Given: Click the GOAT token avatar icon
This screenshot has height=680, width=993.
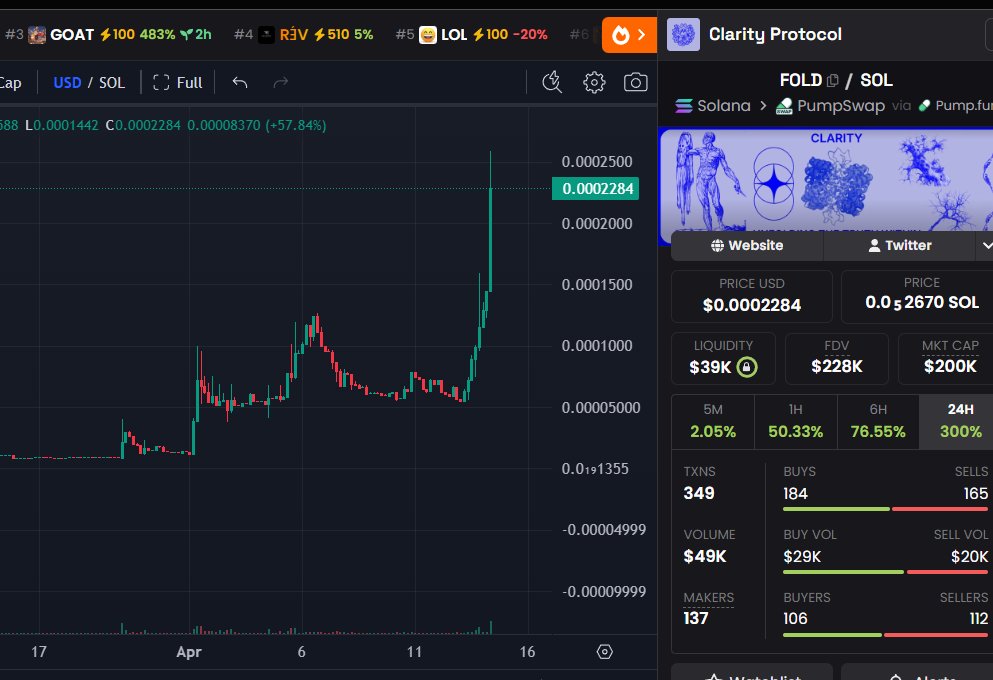Looking at the screenshot, I should tap(37, 35).
